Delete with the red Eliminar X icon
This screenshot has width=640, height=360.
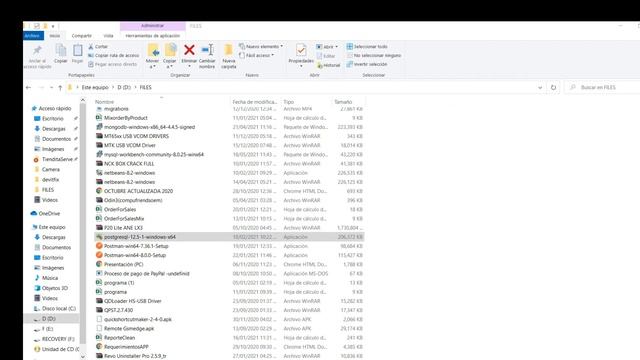tap(189, 50)
